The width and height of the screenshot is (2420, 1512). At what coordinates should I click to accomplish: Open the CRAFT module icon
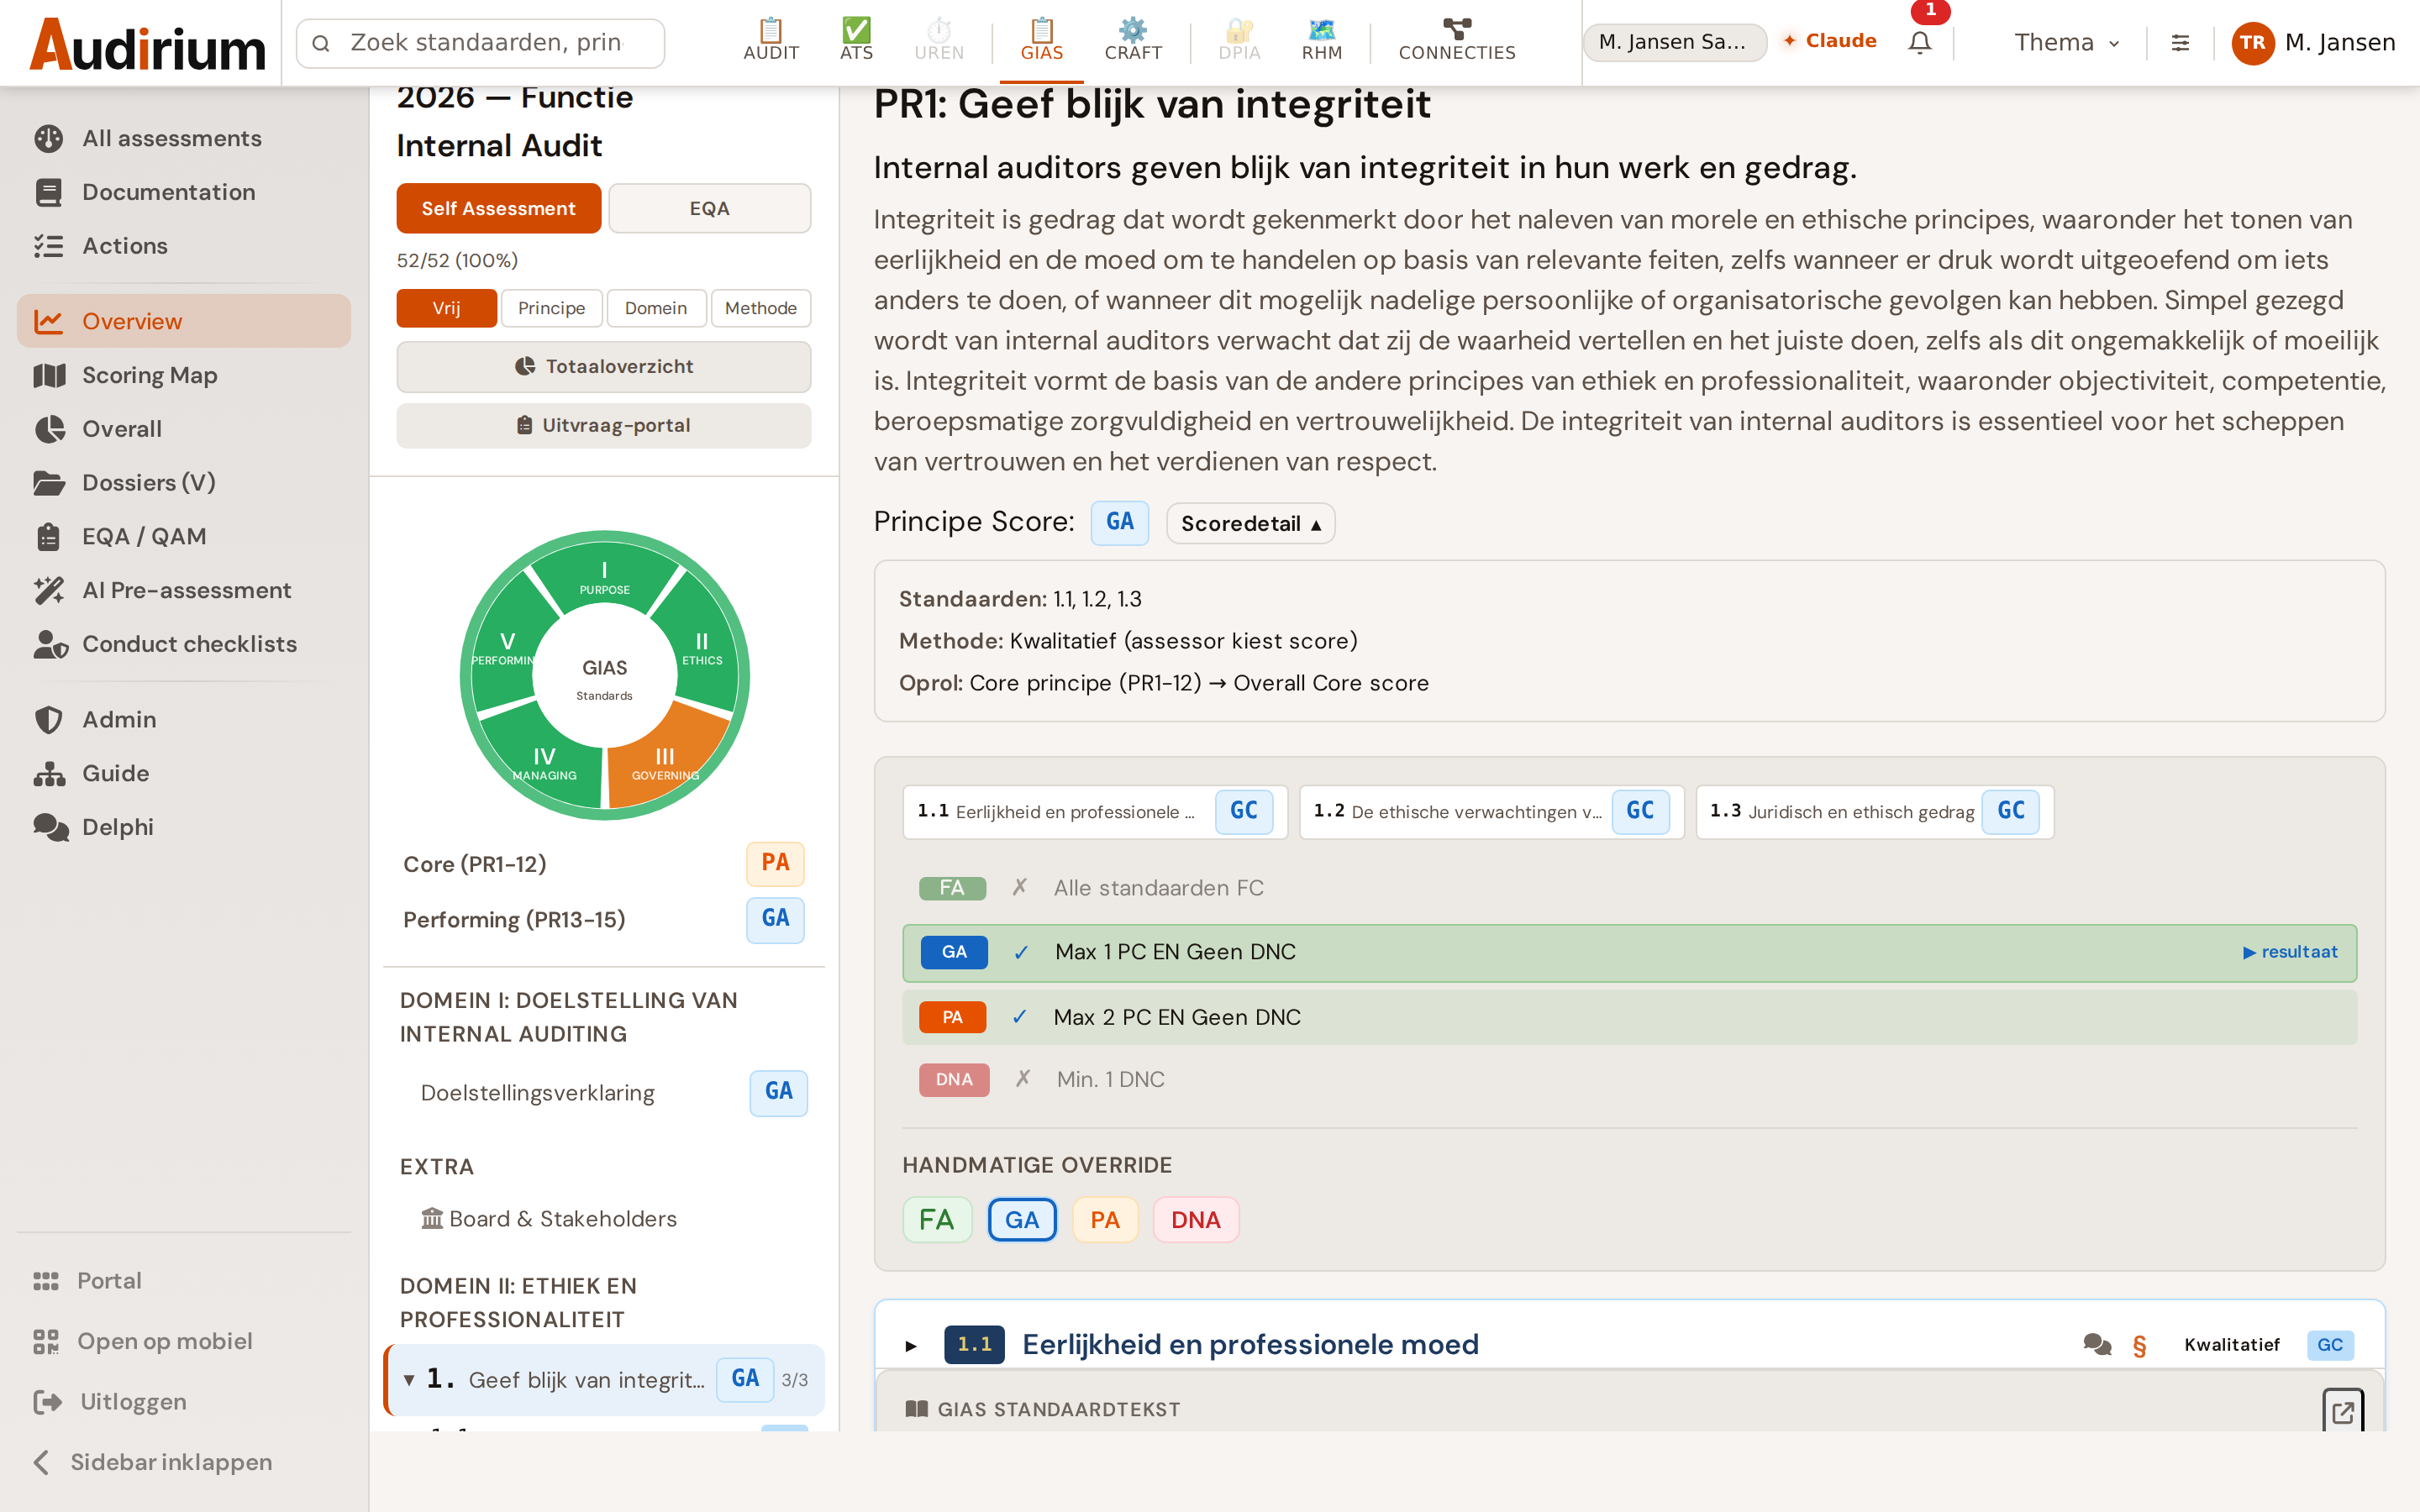point(1132,41)
